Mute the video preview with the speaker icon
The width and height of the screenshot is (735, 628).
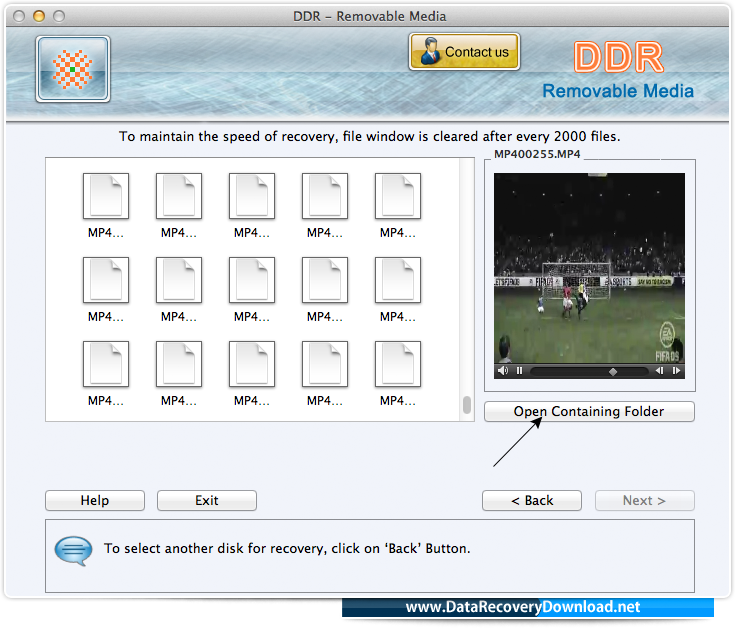coord(503,371)
